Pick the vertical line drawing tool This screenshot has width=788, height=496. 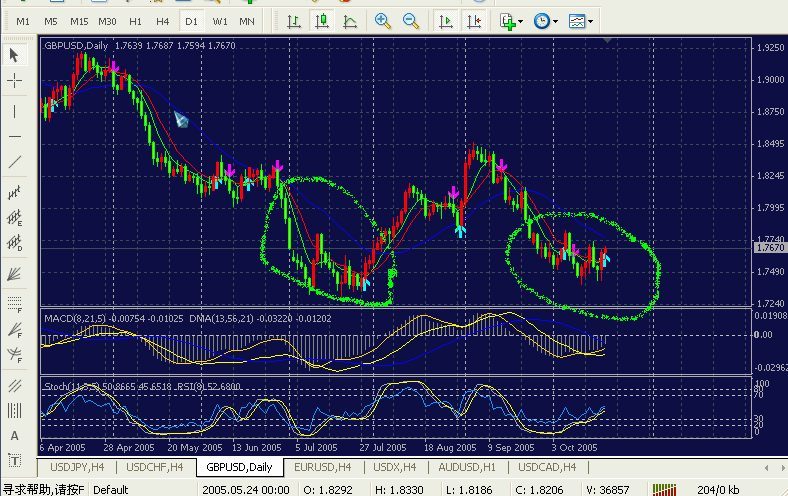pos(15,109)
